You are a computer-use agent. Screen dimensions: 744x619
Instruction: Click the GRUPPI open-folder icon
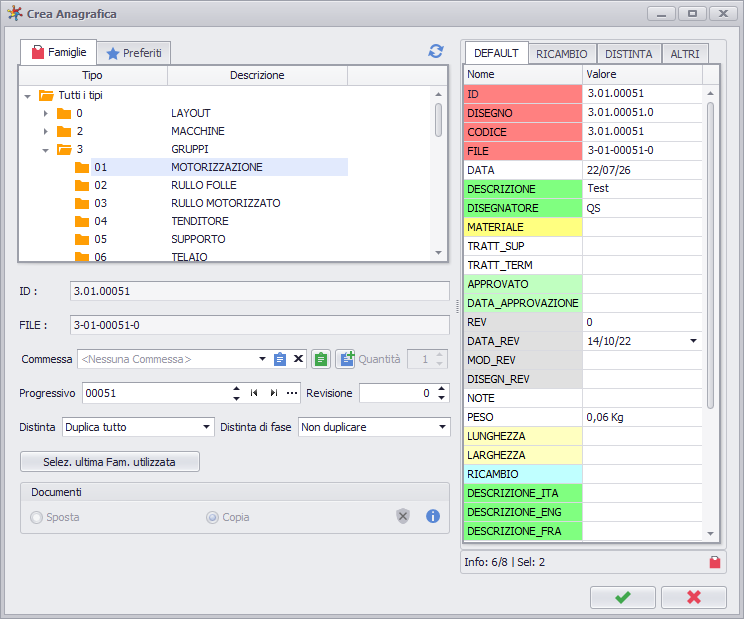(x=64, y=149)
